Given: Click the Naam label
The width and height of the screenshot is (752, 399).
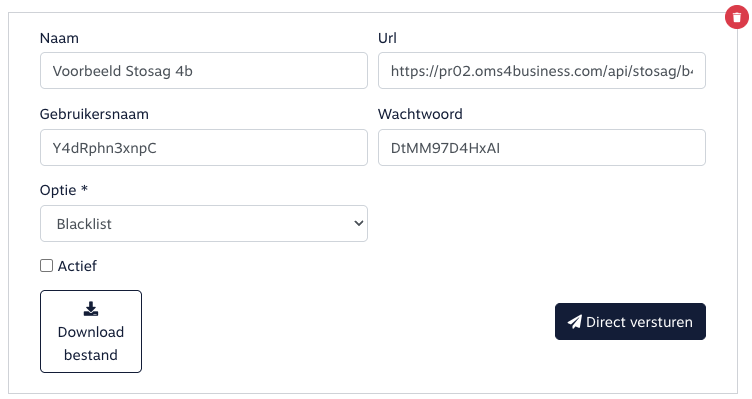Looking at the screenshot, I should click(59, 38).
